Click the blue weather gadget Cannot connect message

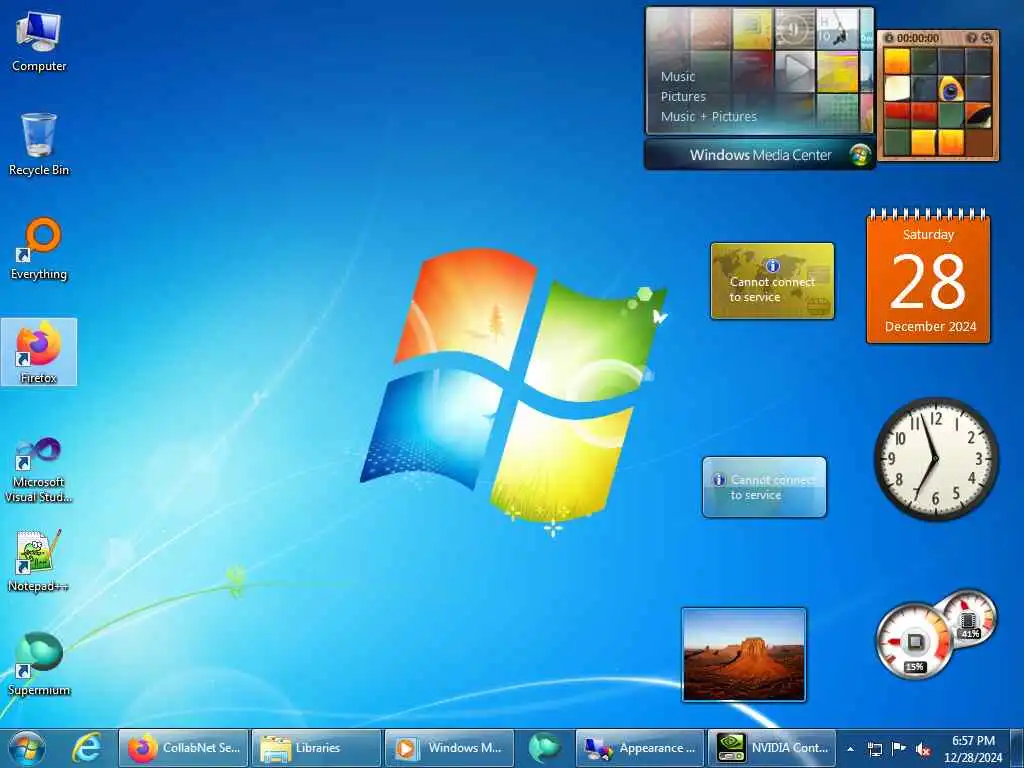[773, 487]
